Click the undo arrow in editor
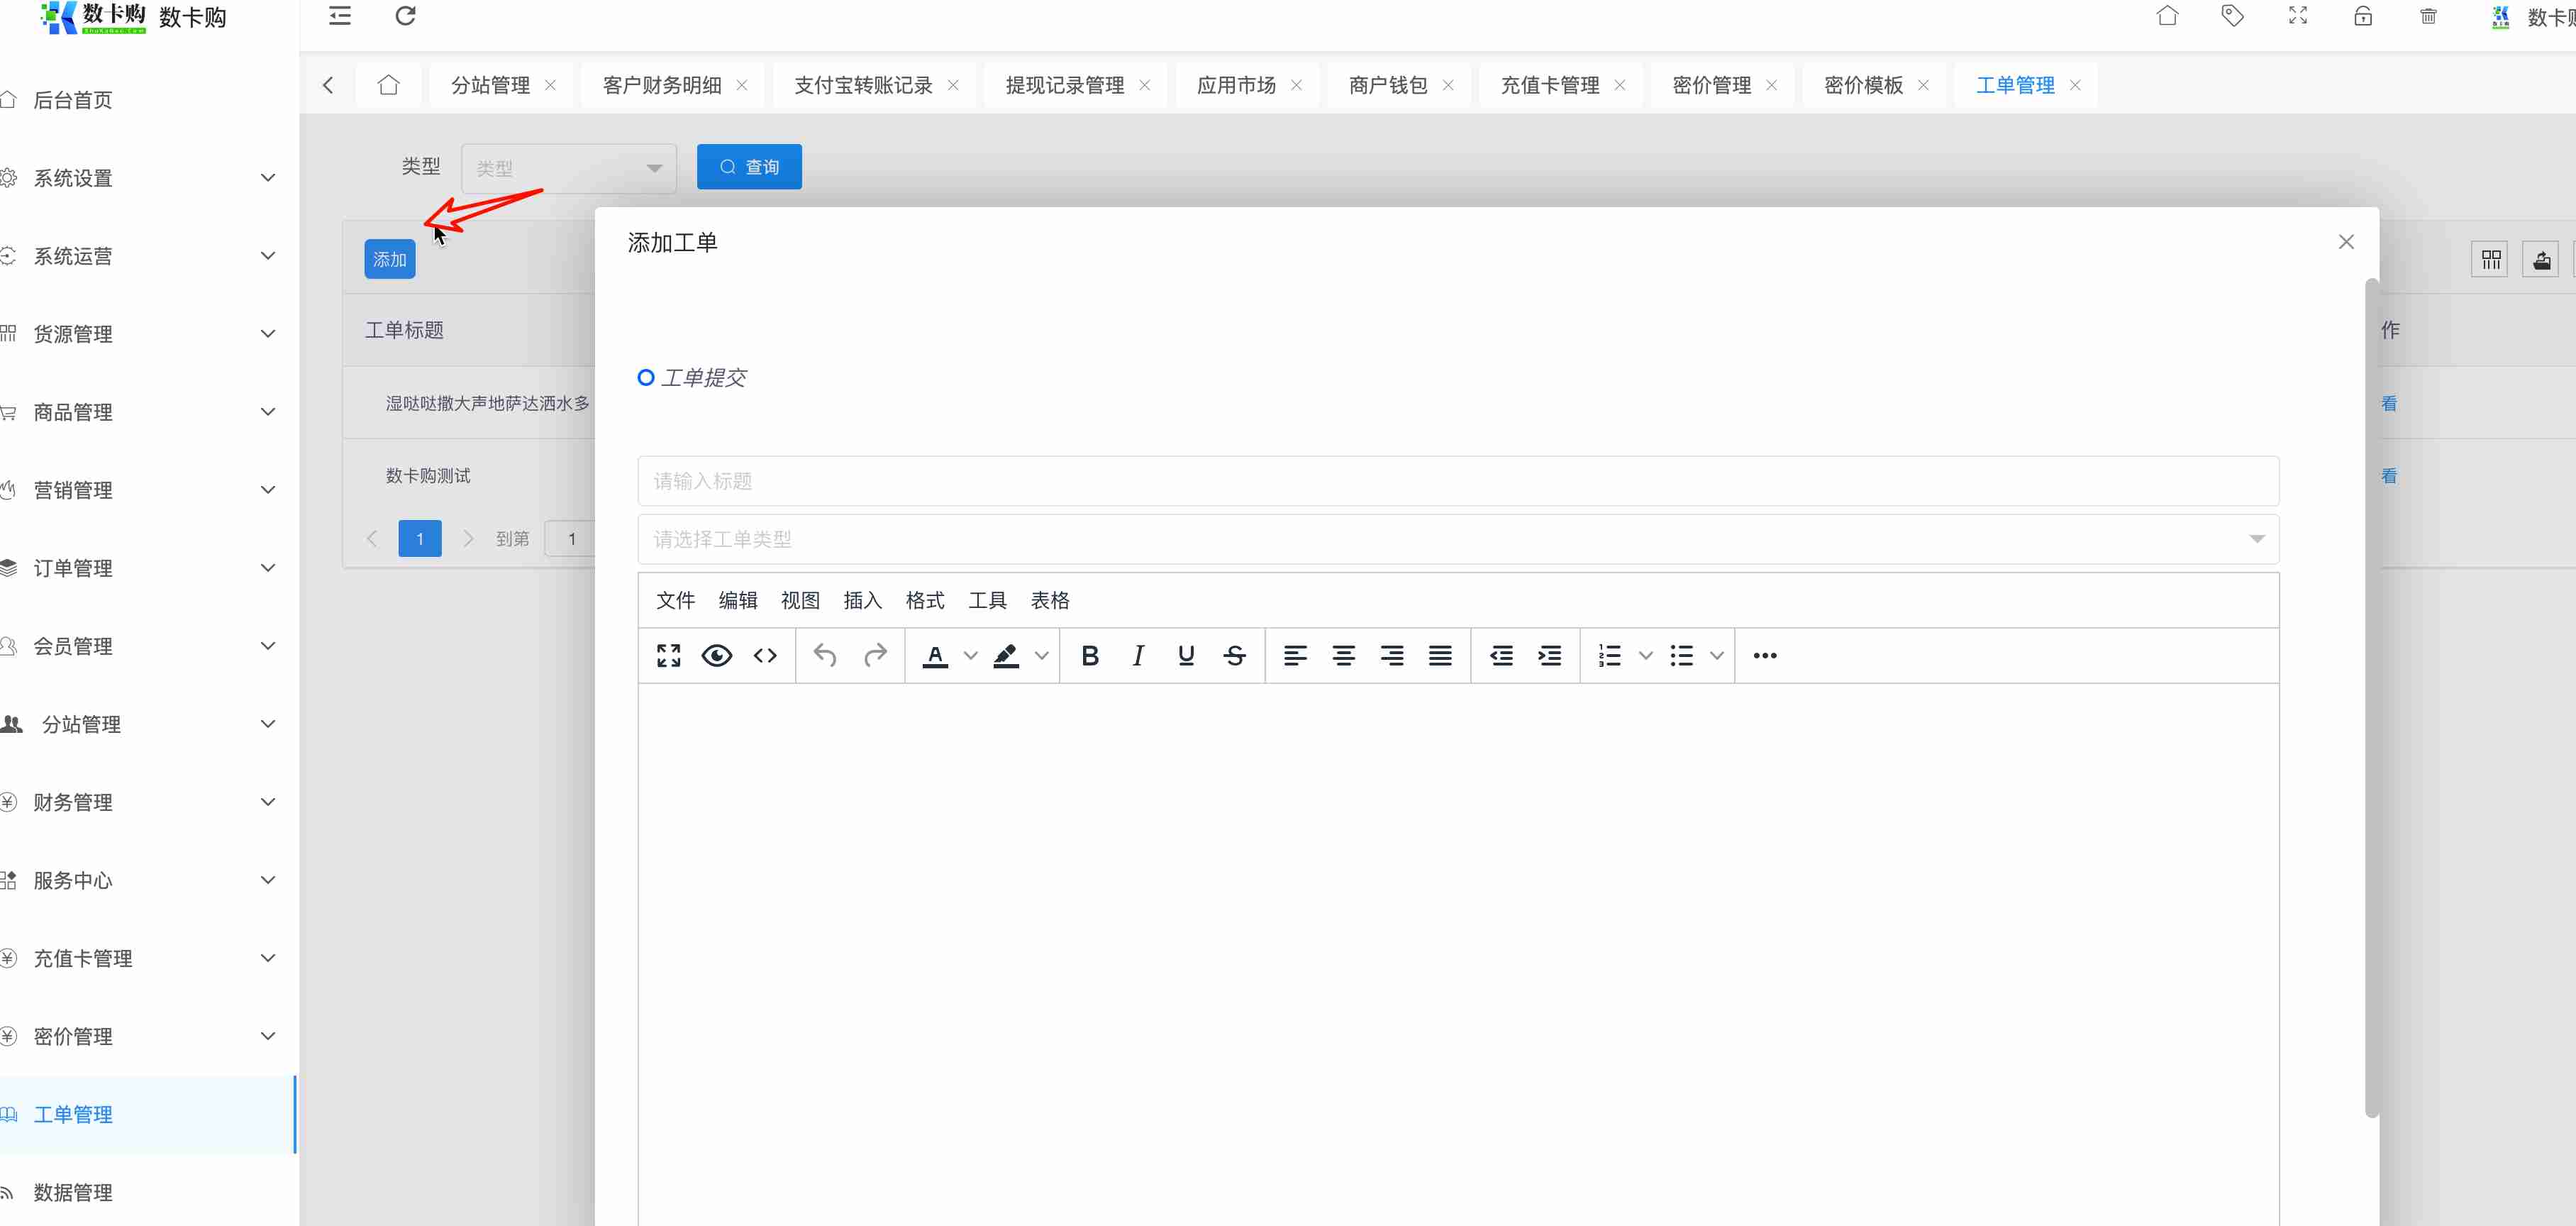The height and width of the screenshot is (1226, 2576). click(x=825, y=656)
